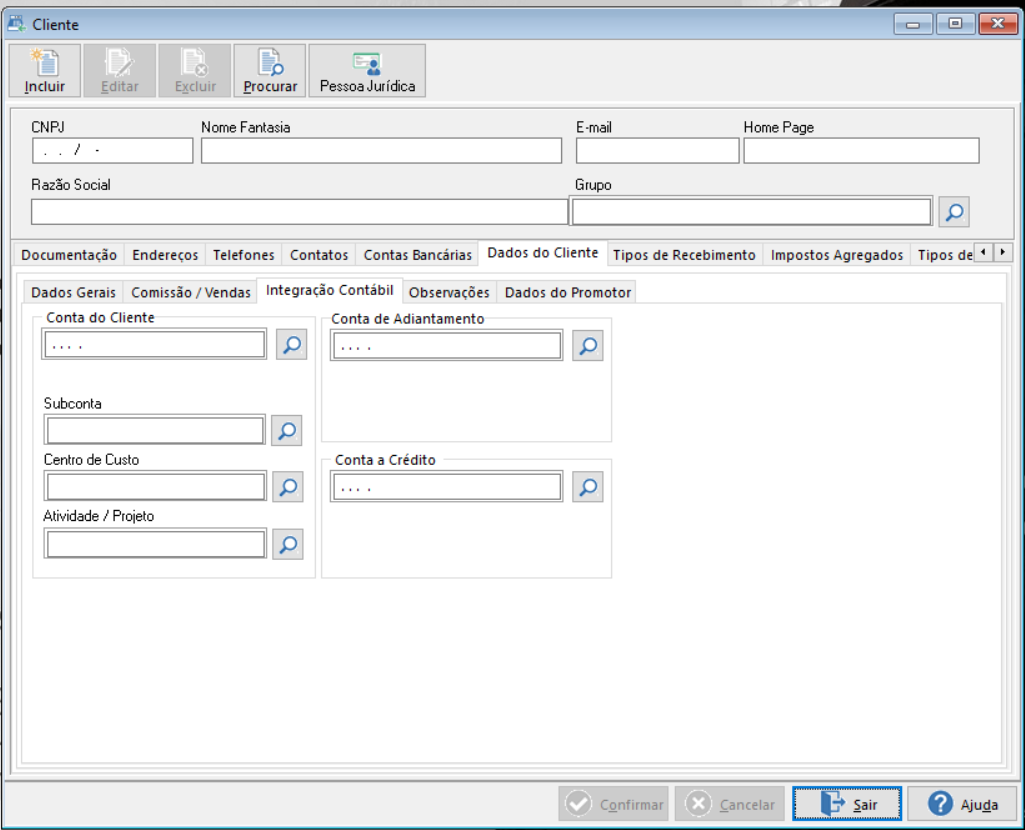Click the Excluir toolbar button
1025x830 pixels.
195,71
